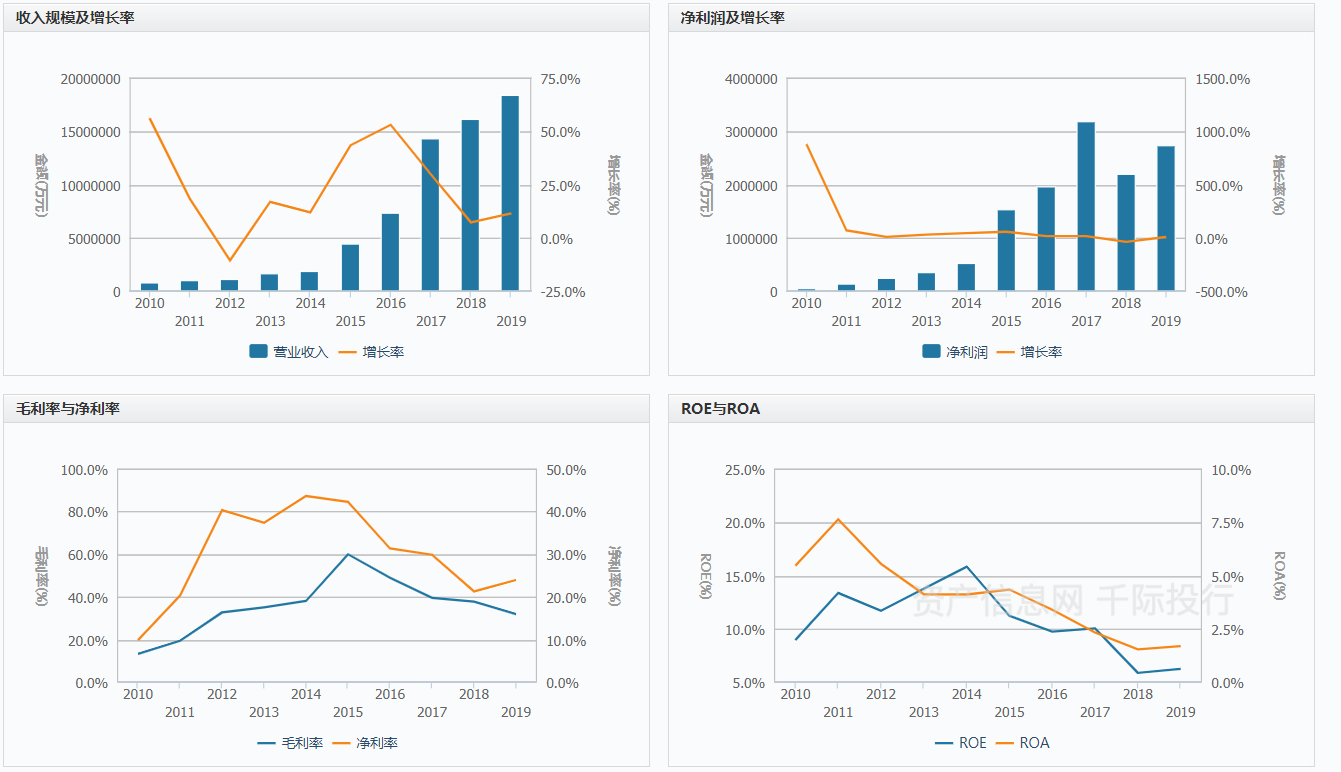This screenshot has height=772, width=1341.
Task: Toggle the 净利率 legend entry
Action: tap(365, 743)
